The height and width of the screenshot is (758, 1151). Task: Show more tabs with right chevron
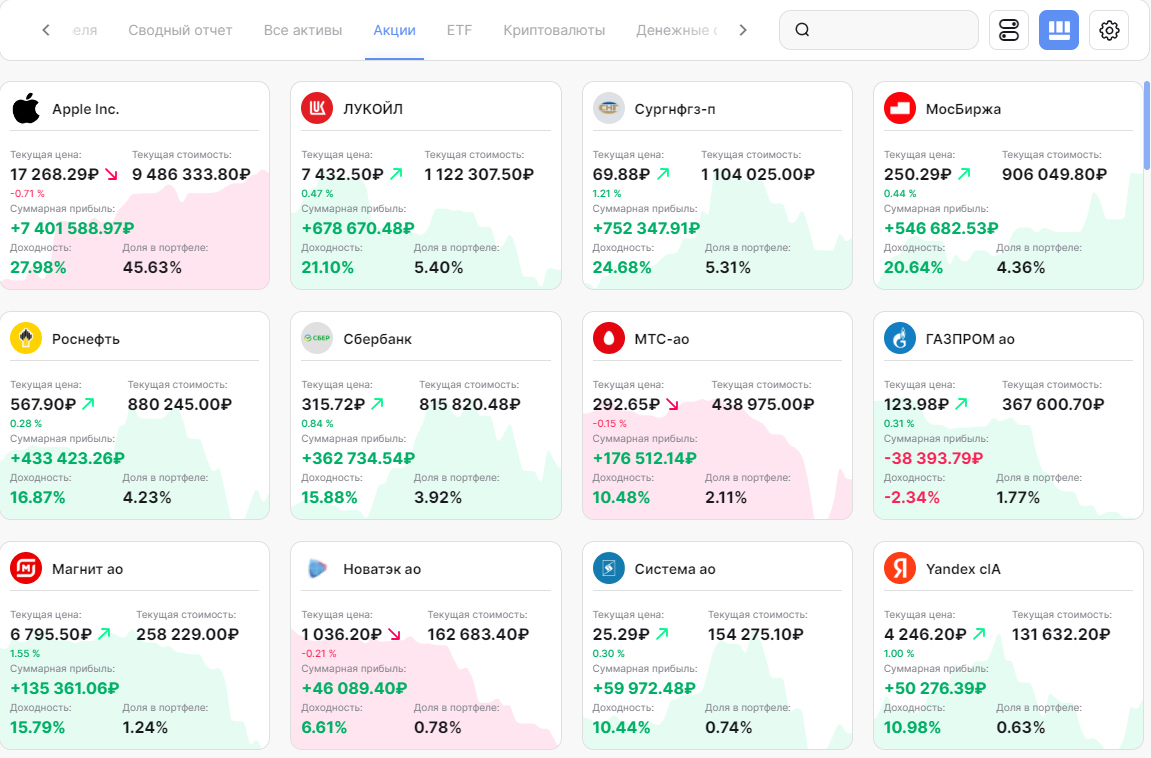[x=743, y=30]
